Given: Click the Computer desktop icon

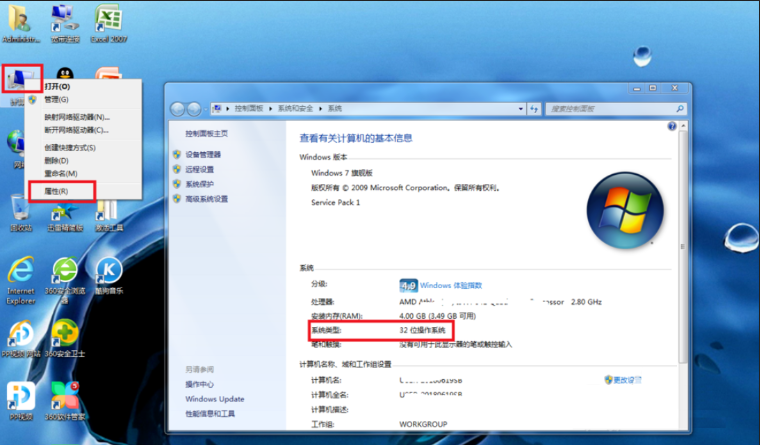Looking at the screenshot, I should [x=22, y=80].
